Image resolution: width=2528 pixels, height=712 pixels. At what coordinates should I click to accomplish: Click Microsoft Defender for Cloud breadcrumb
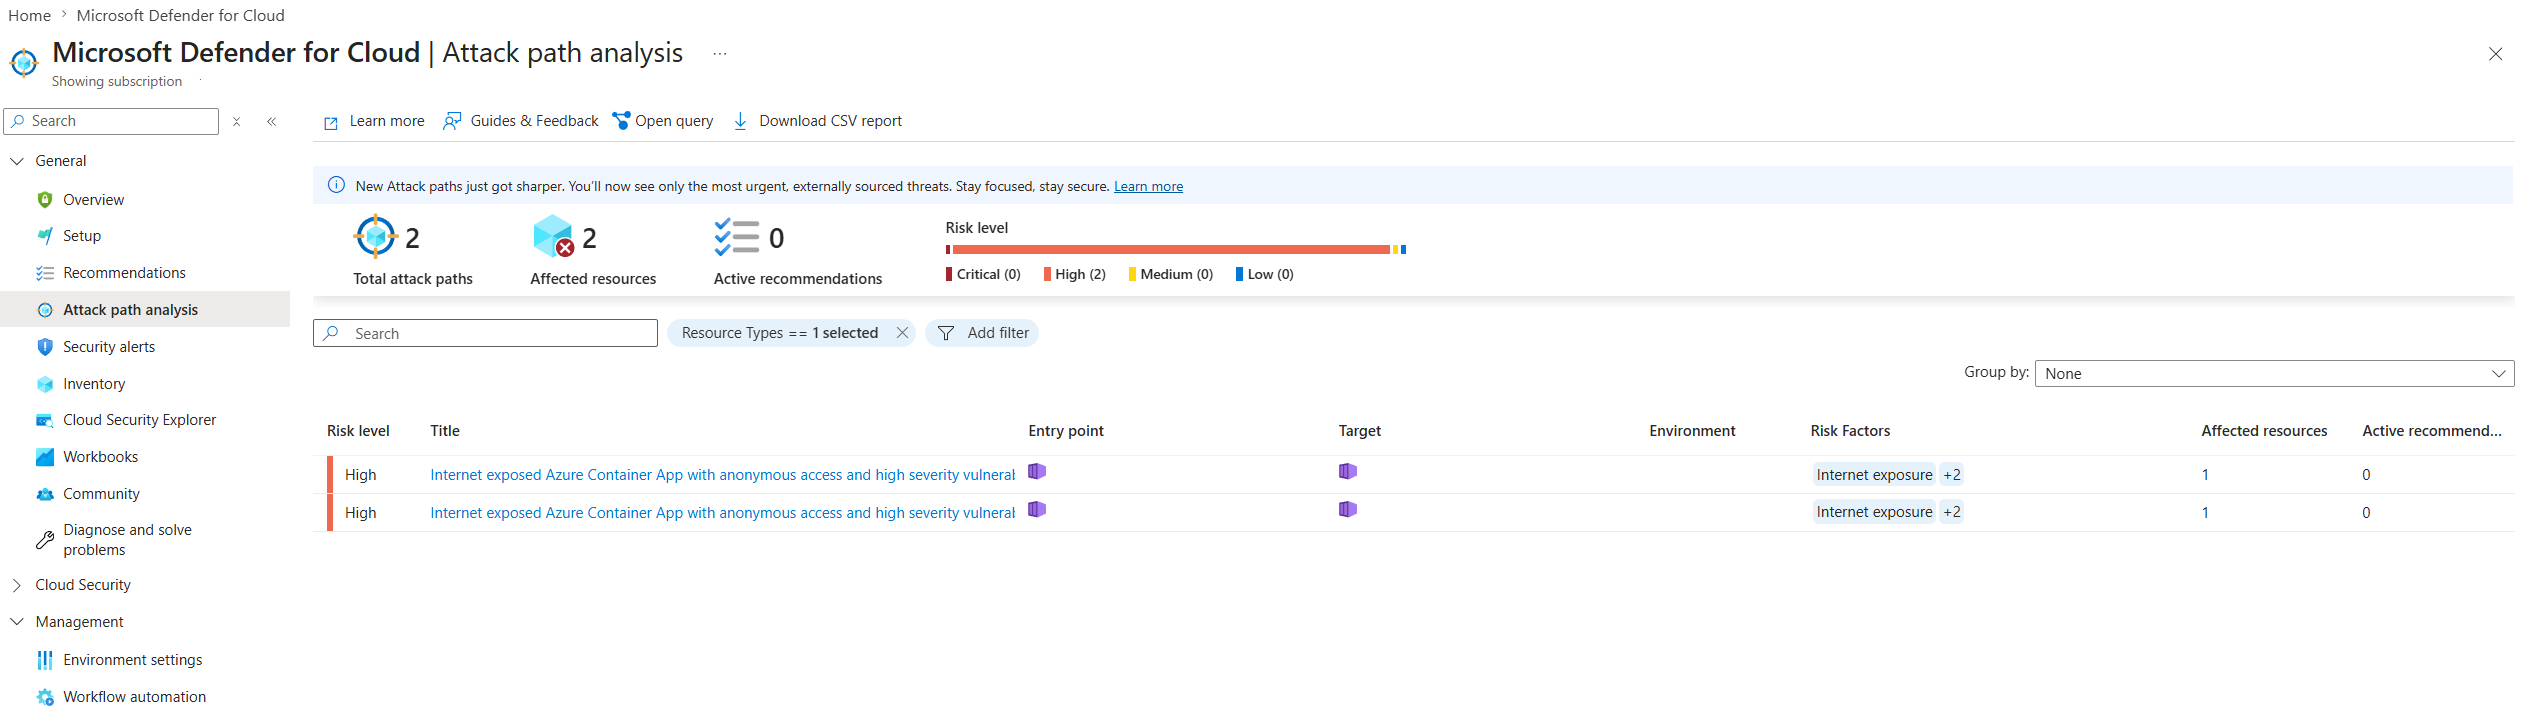(x=181, y=15)
